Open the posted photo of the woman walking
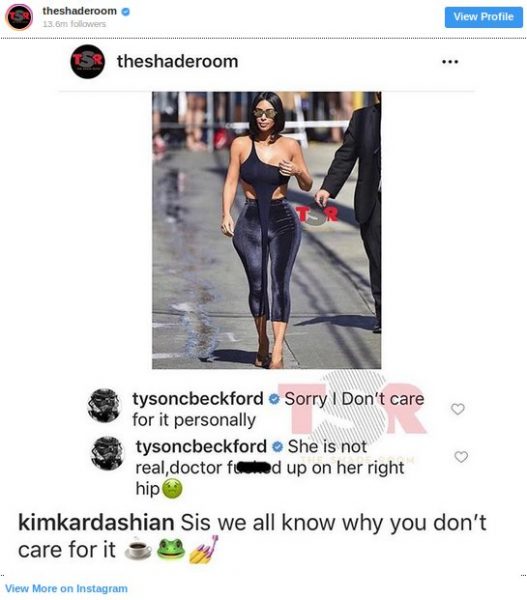 [x=266, y=230]
